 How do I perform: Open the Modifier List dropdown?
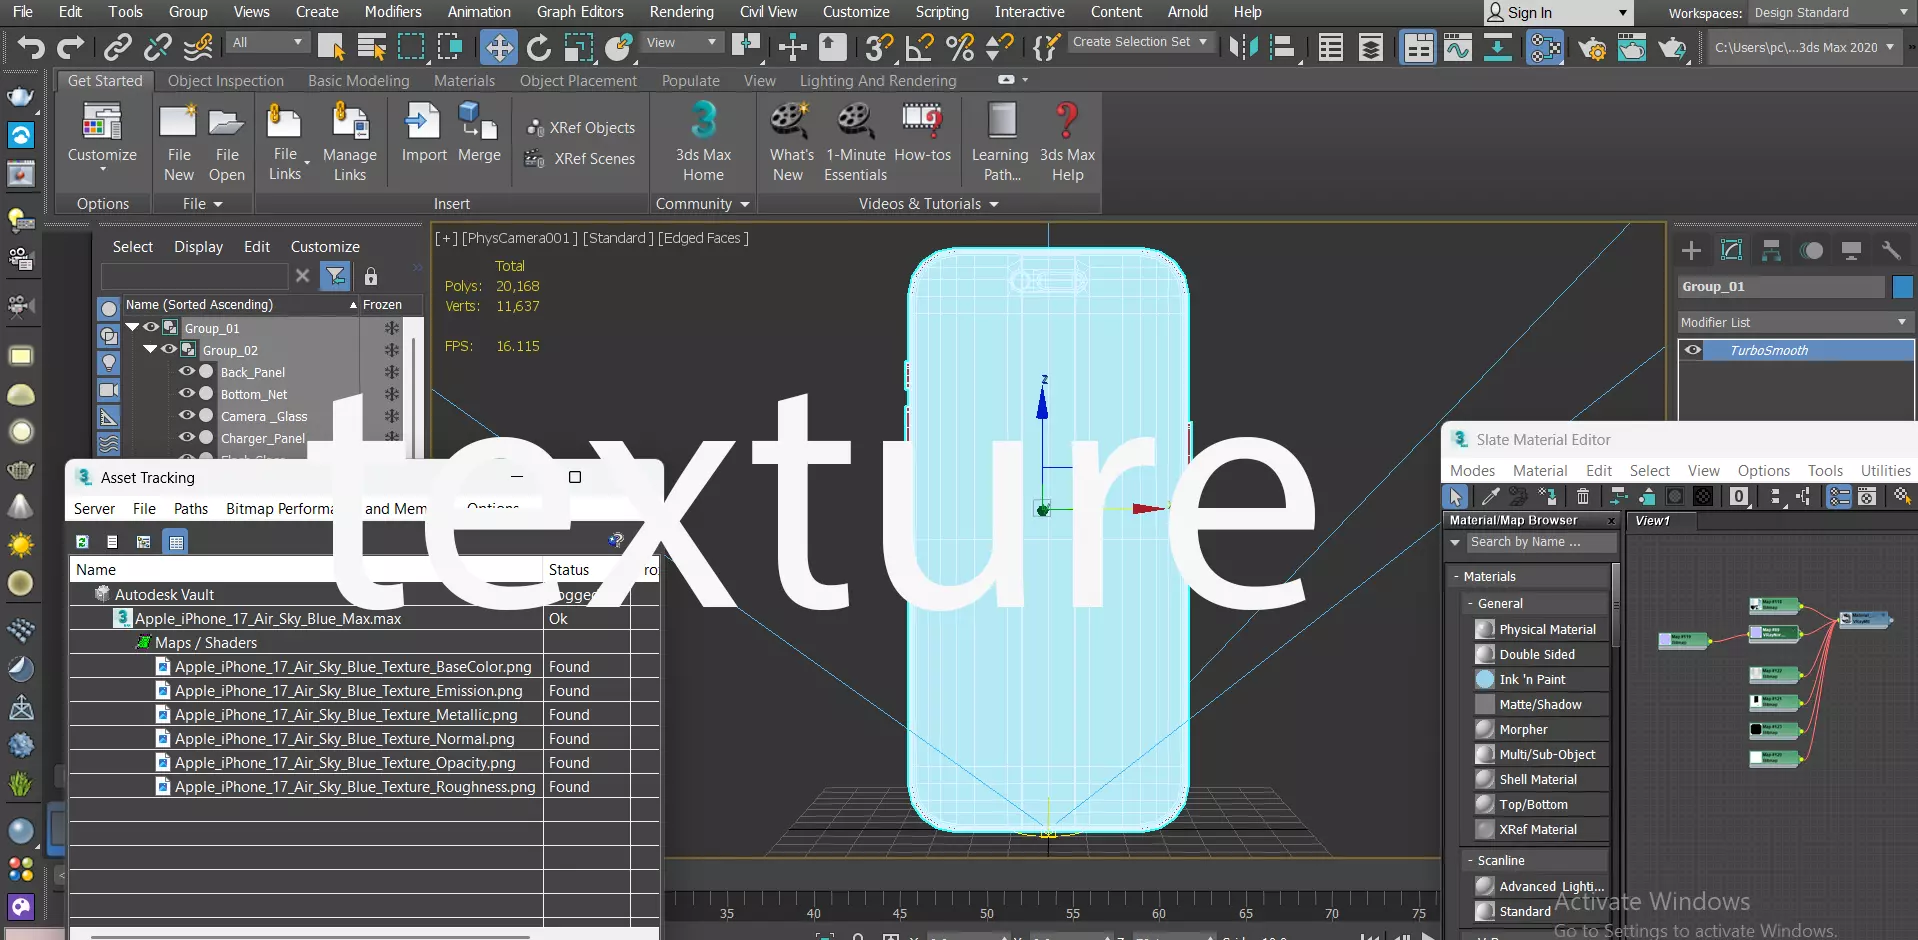[x=1795, y=322]
